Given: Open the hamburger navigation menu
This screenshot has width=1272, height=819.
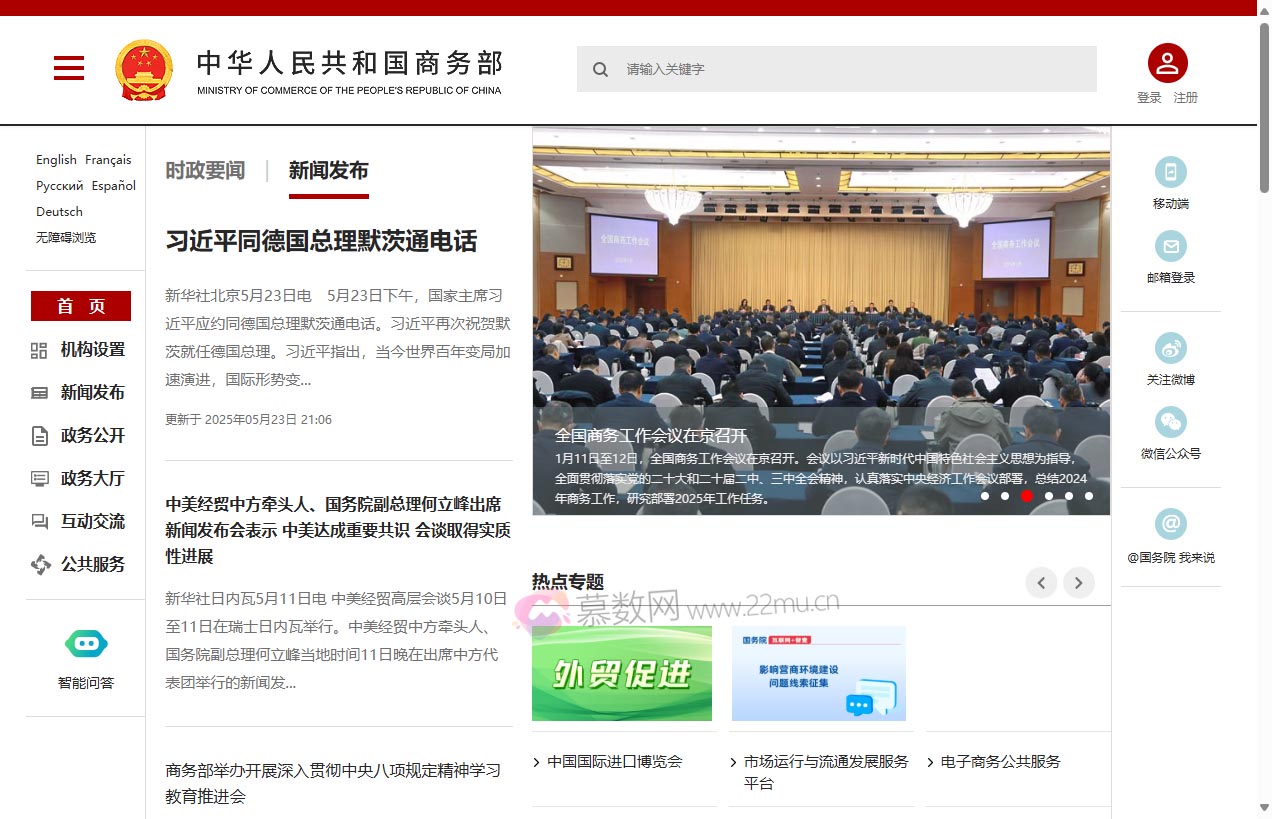Looking at the screenshot, I should coord(68,69).
